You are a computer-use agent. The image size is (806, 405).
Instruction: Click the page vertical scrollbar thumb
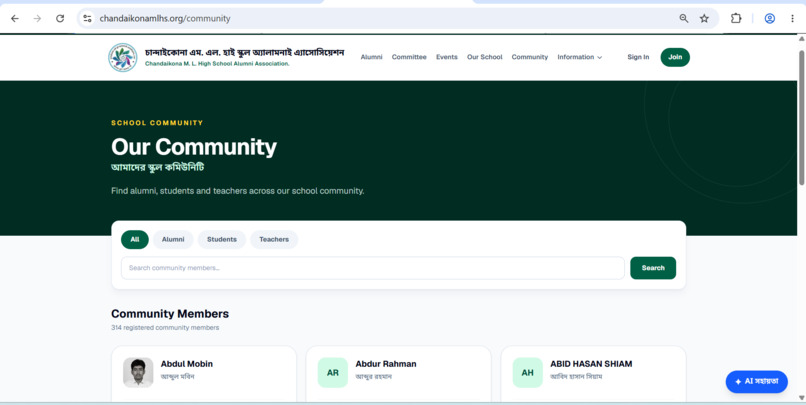tap(801, 118)
